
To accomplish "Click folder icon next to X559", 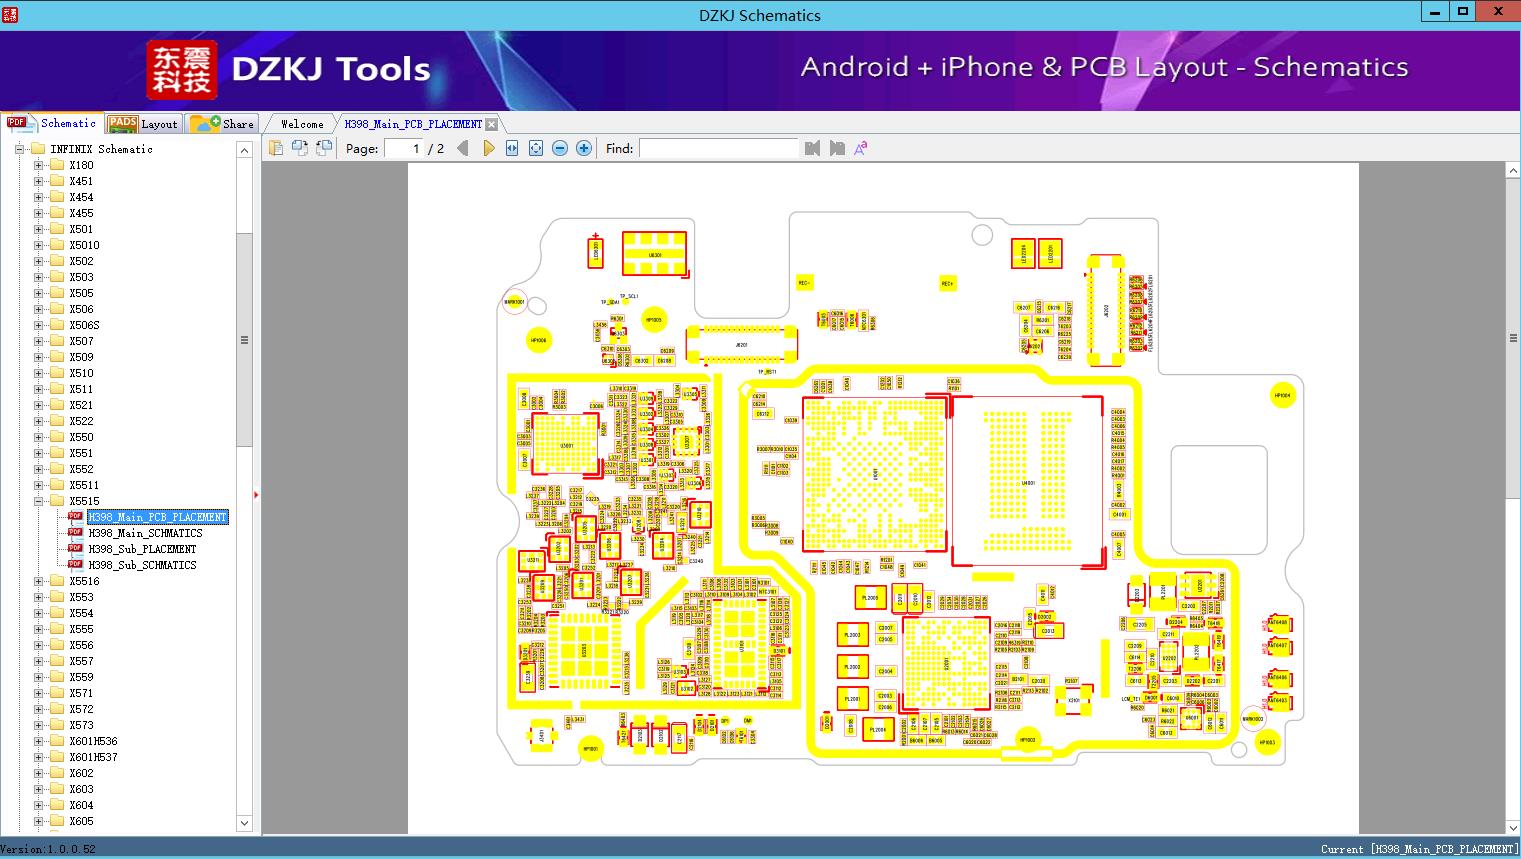I will pos(57,677).
